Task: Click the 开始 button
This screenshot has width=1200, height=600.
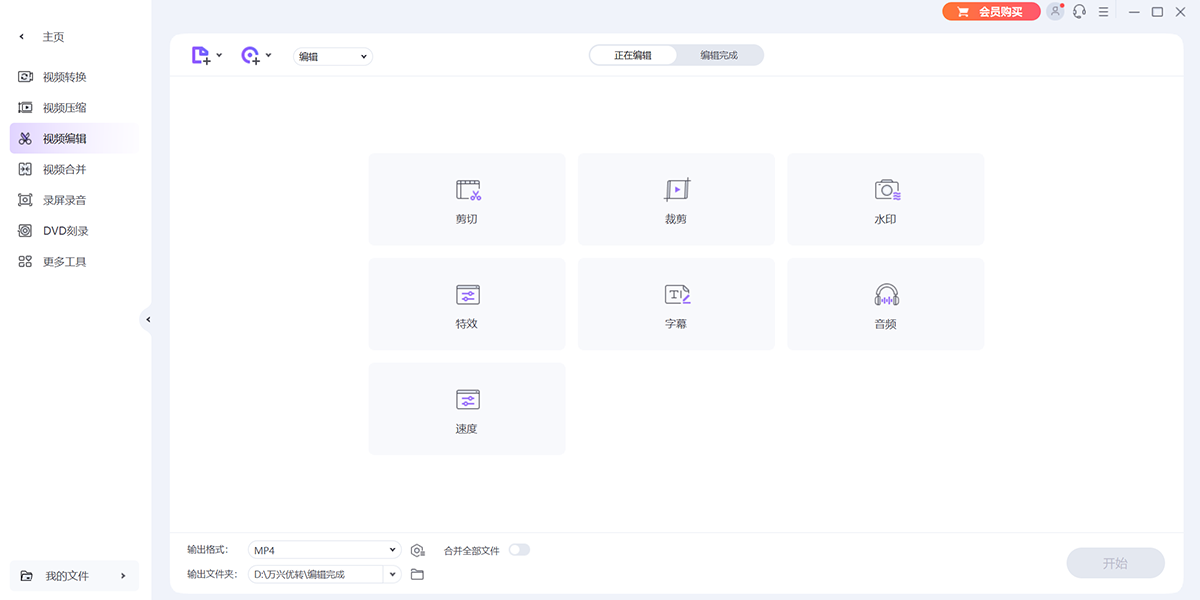Action: pyautogui.click(x=1115, y=563)
